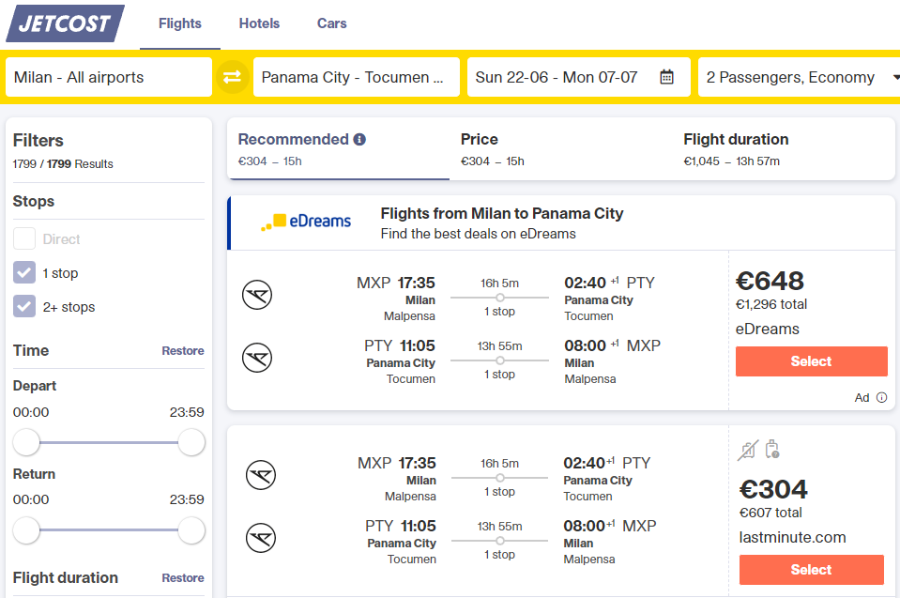Viewport: 900px width, 598px height.
Task: Click the info icon beside Recommended
Action: [360, 139]
